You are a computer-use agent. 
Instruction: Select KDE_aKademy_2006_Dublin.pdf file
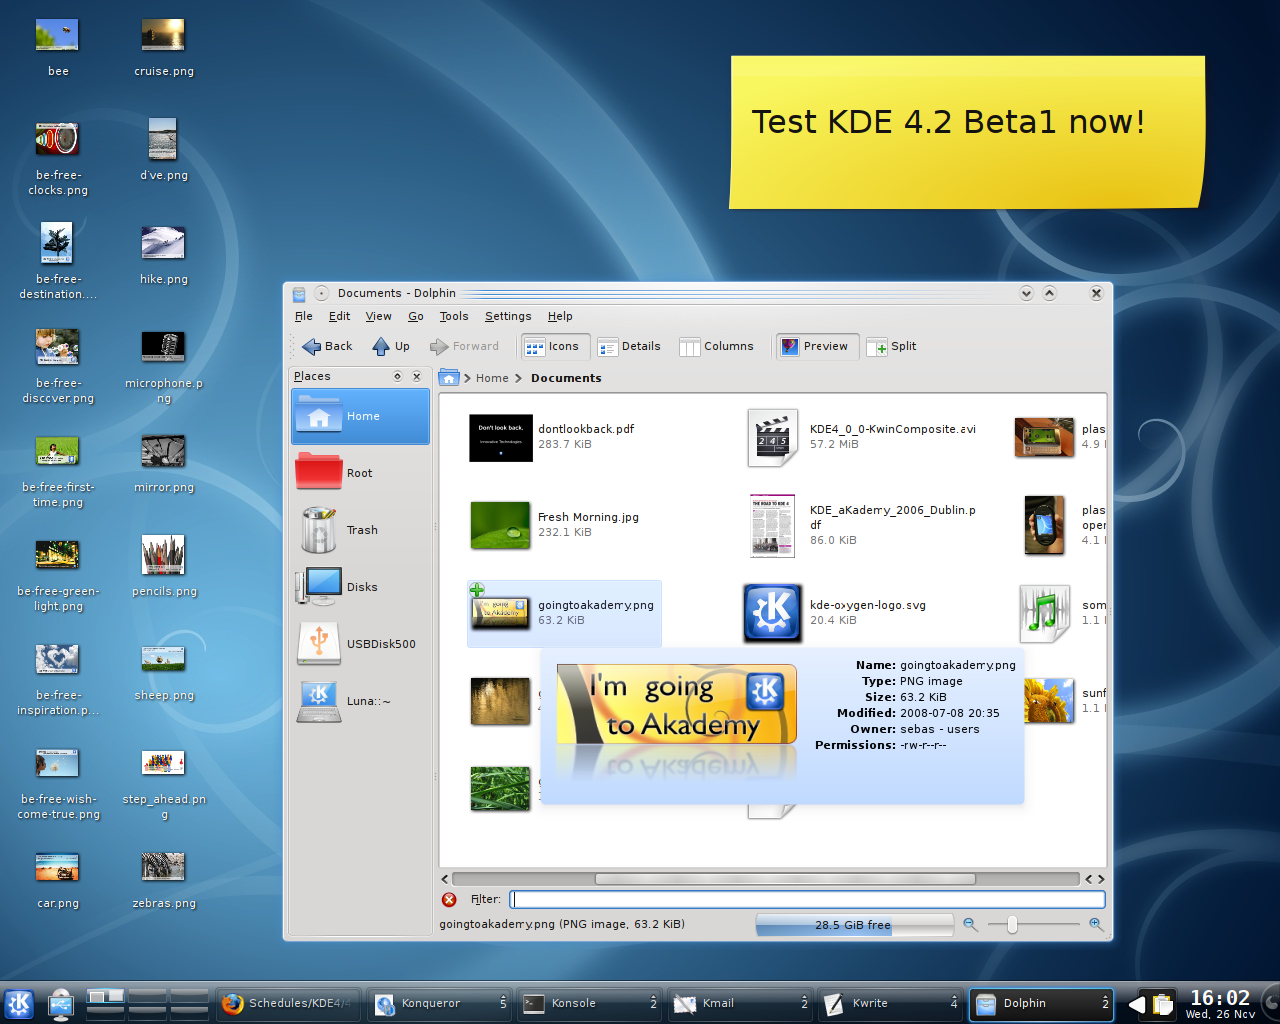pyautogui.click(x=862, y=525)
